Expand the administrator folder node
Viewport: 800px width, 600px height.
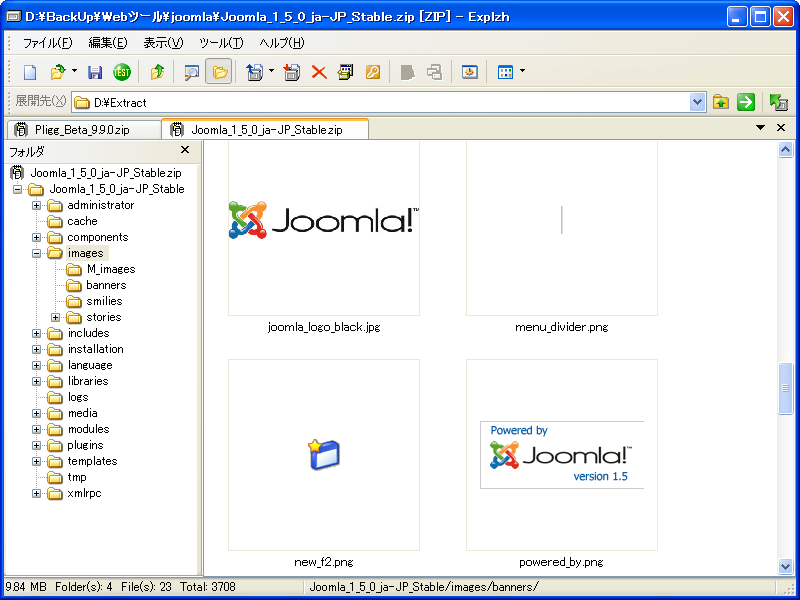pyautogui.click(x=36, y=205)
